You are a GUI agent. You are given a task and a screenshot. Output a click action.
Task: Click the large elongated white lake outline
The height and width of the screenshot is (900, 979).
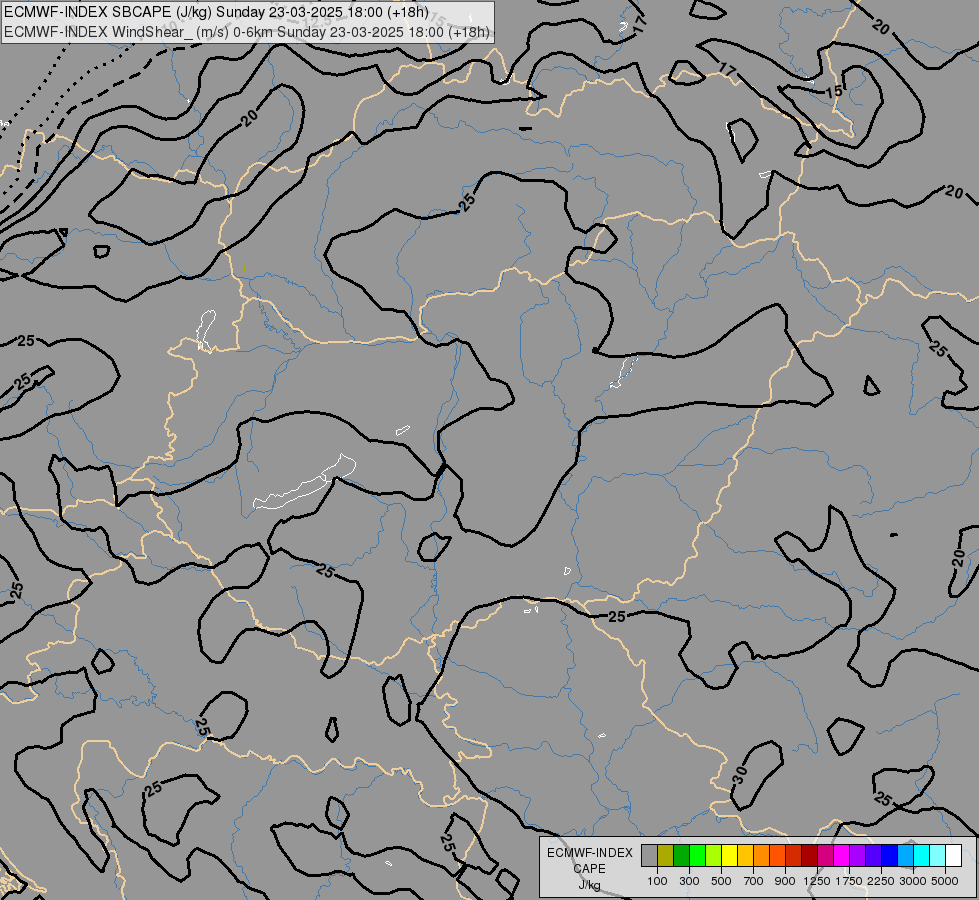[305, 483]
